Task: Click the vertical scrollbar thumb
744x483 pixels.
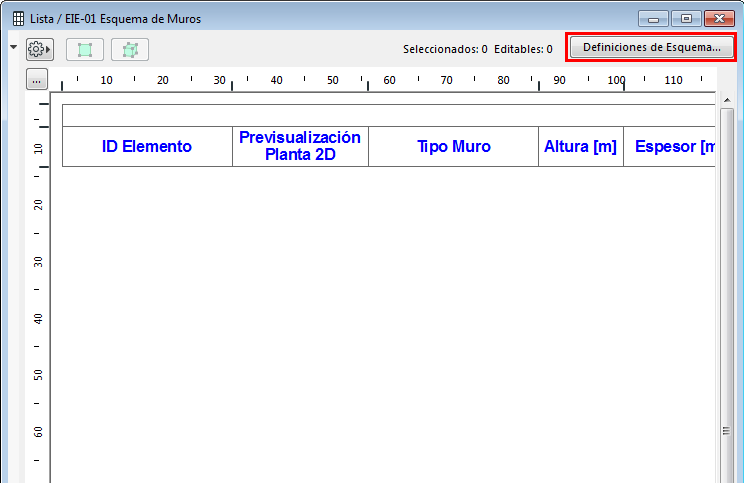Action: (x=726, y=294)
